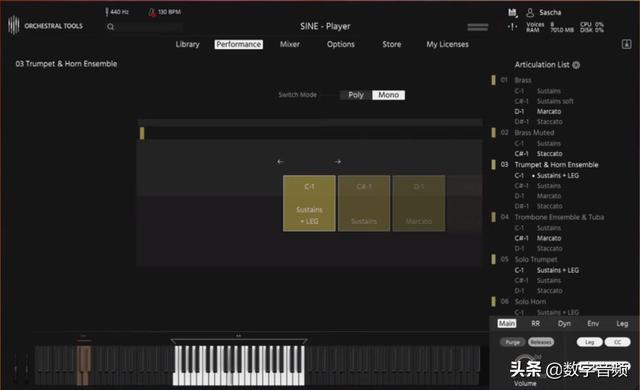
Task: Select Sustains + LEG under Solo Trumpet
Action: pos(558,270)
